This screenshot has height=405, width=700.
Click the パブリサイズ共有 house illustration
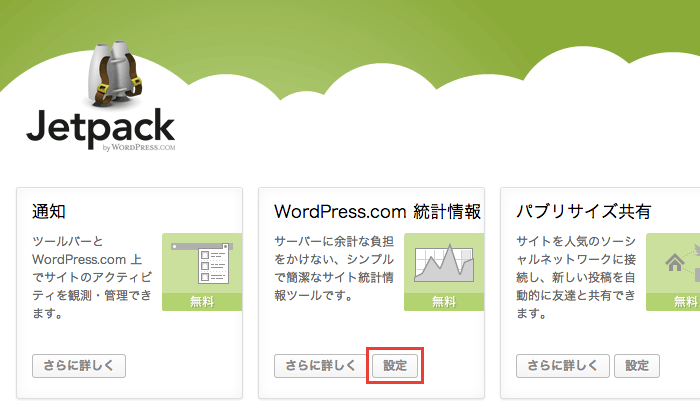click(674, 263)
